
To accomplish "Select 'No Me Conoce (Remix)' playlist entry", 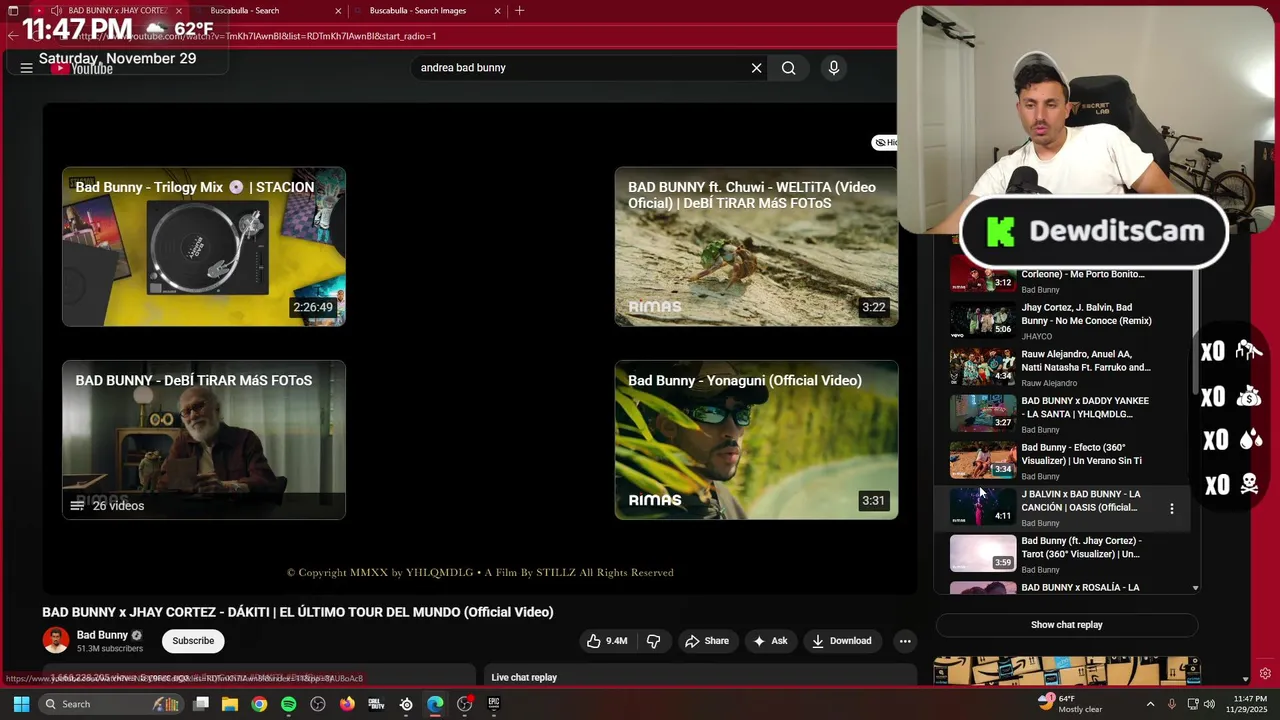I will [1063, 321].
